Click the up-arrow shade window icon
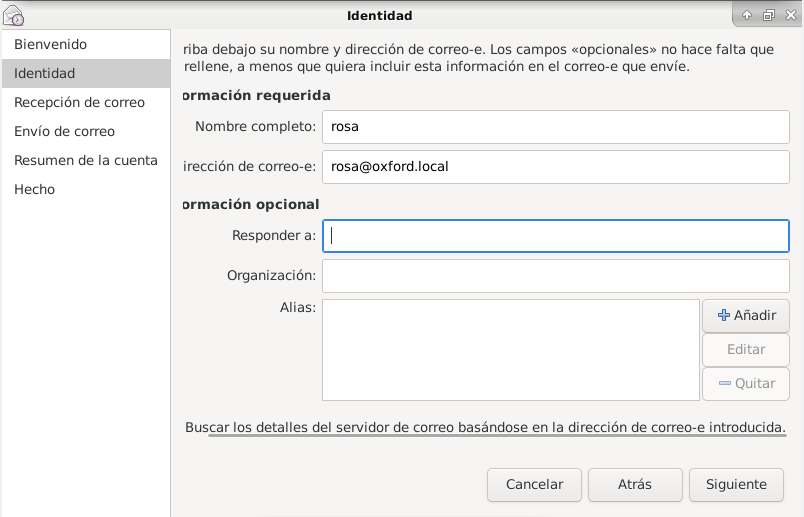 pyautogui.click(x=747, y=15)
